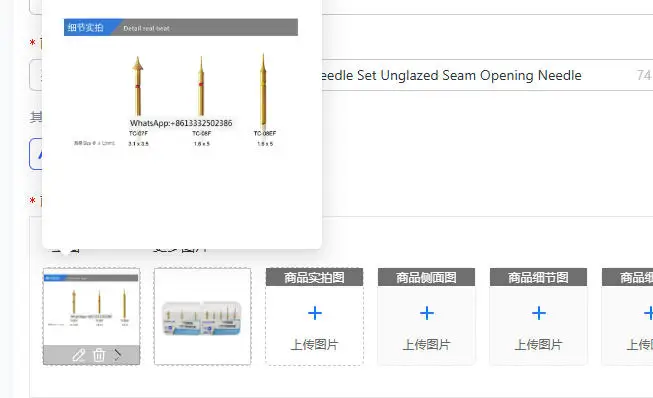The height and width of the screenshot is (398, 653).
Task: Click the plus icon under 商品侧面图
Action: pos(427,313)
